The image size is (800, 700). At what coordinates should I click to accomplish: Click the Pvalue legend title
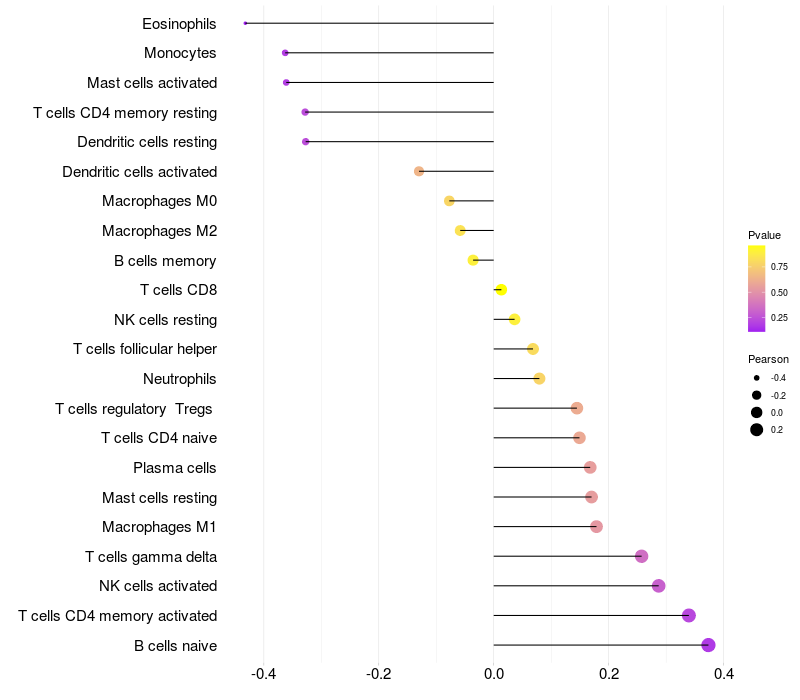click(765, 235)
